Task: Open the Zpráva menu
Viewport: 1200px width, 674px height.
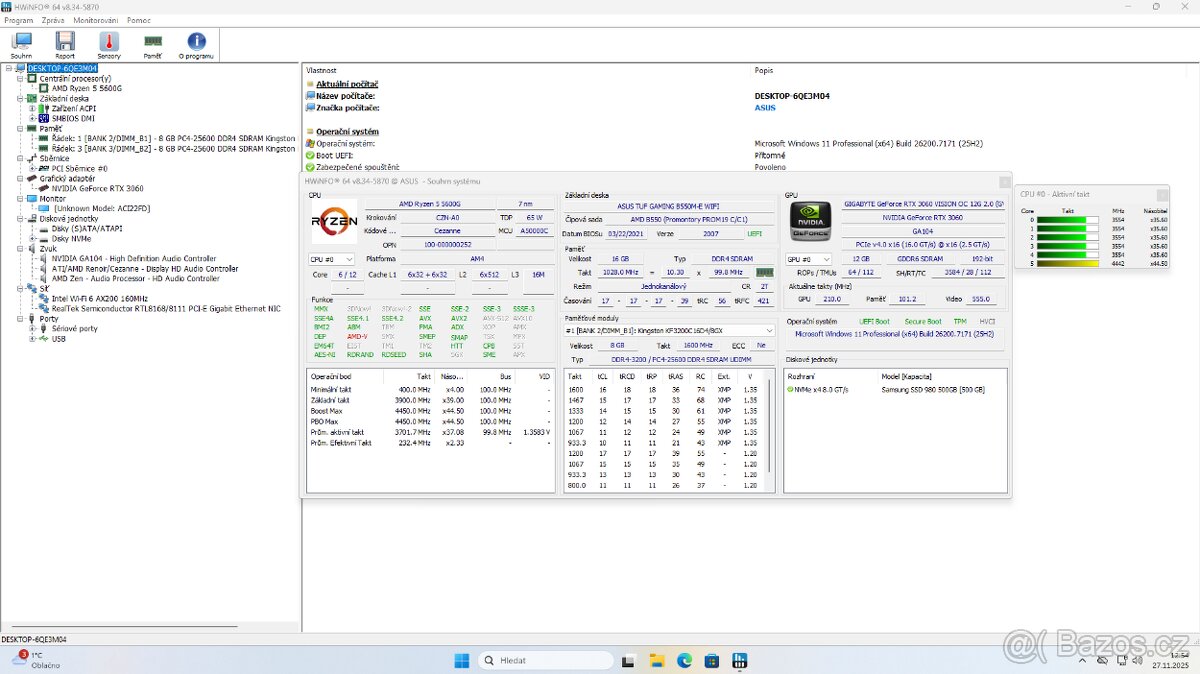Action: [52, 19]
